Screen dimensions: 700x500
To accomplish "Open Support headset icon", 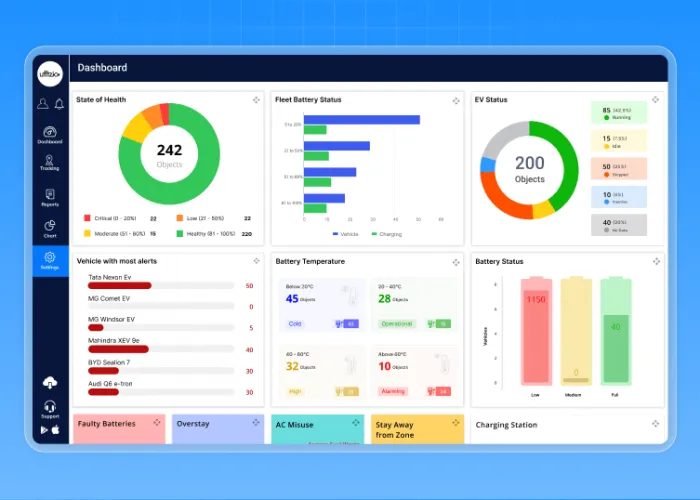I will [x=50, y=406].
